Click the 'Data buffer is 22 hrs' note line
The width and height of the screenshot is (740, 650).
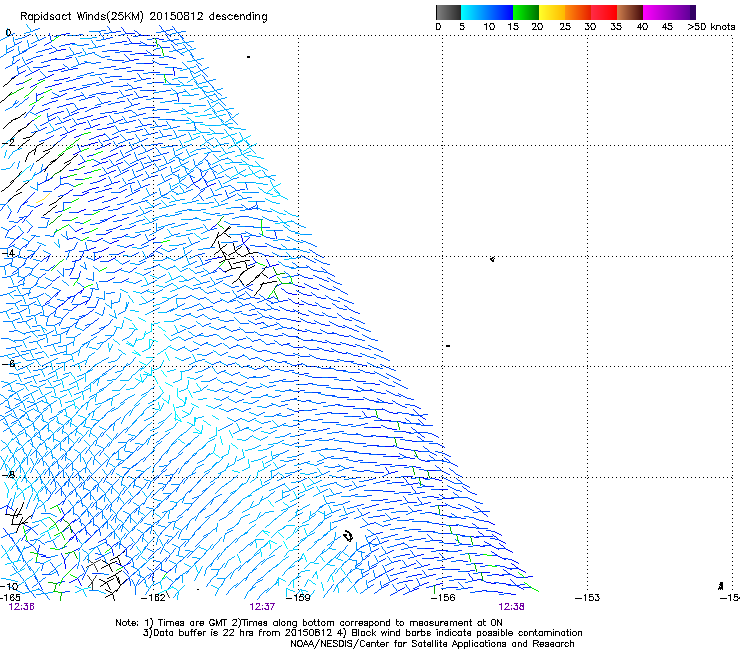[x=362, y=633]
